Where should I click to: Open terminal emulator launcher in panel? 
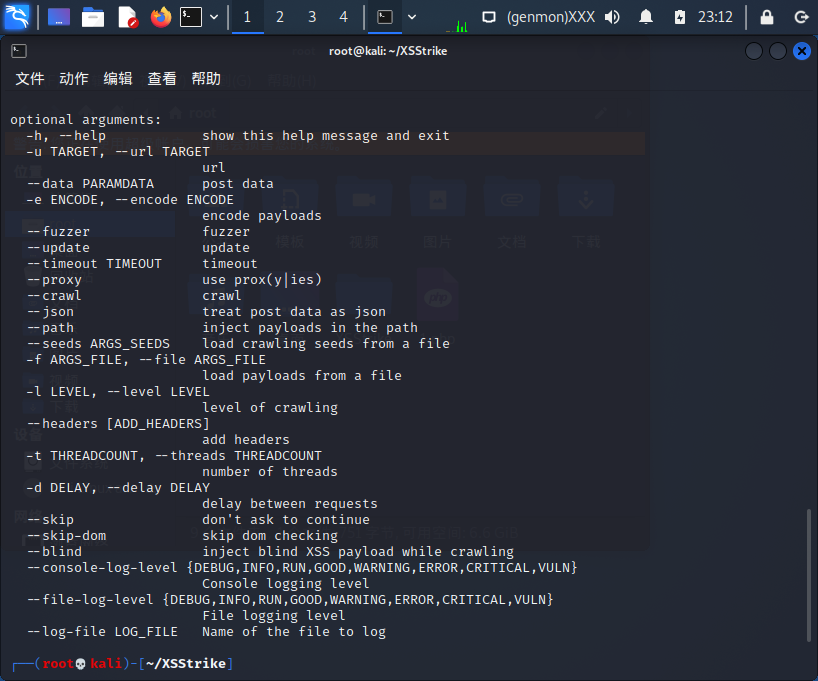(191, 17)
